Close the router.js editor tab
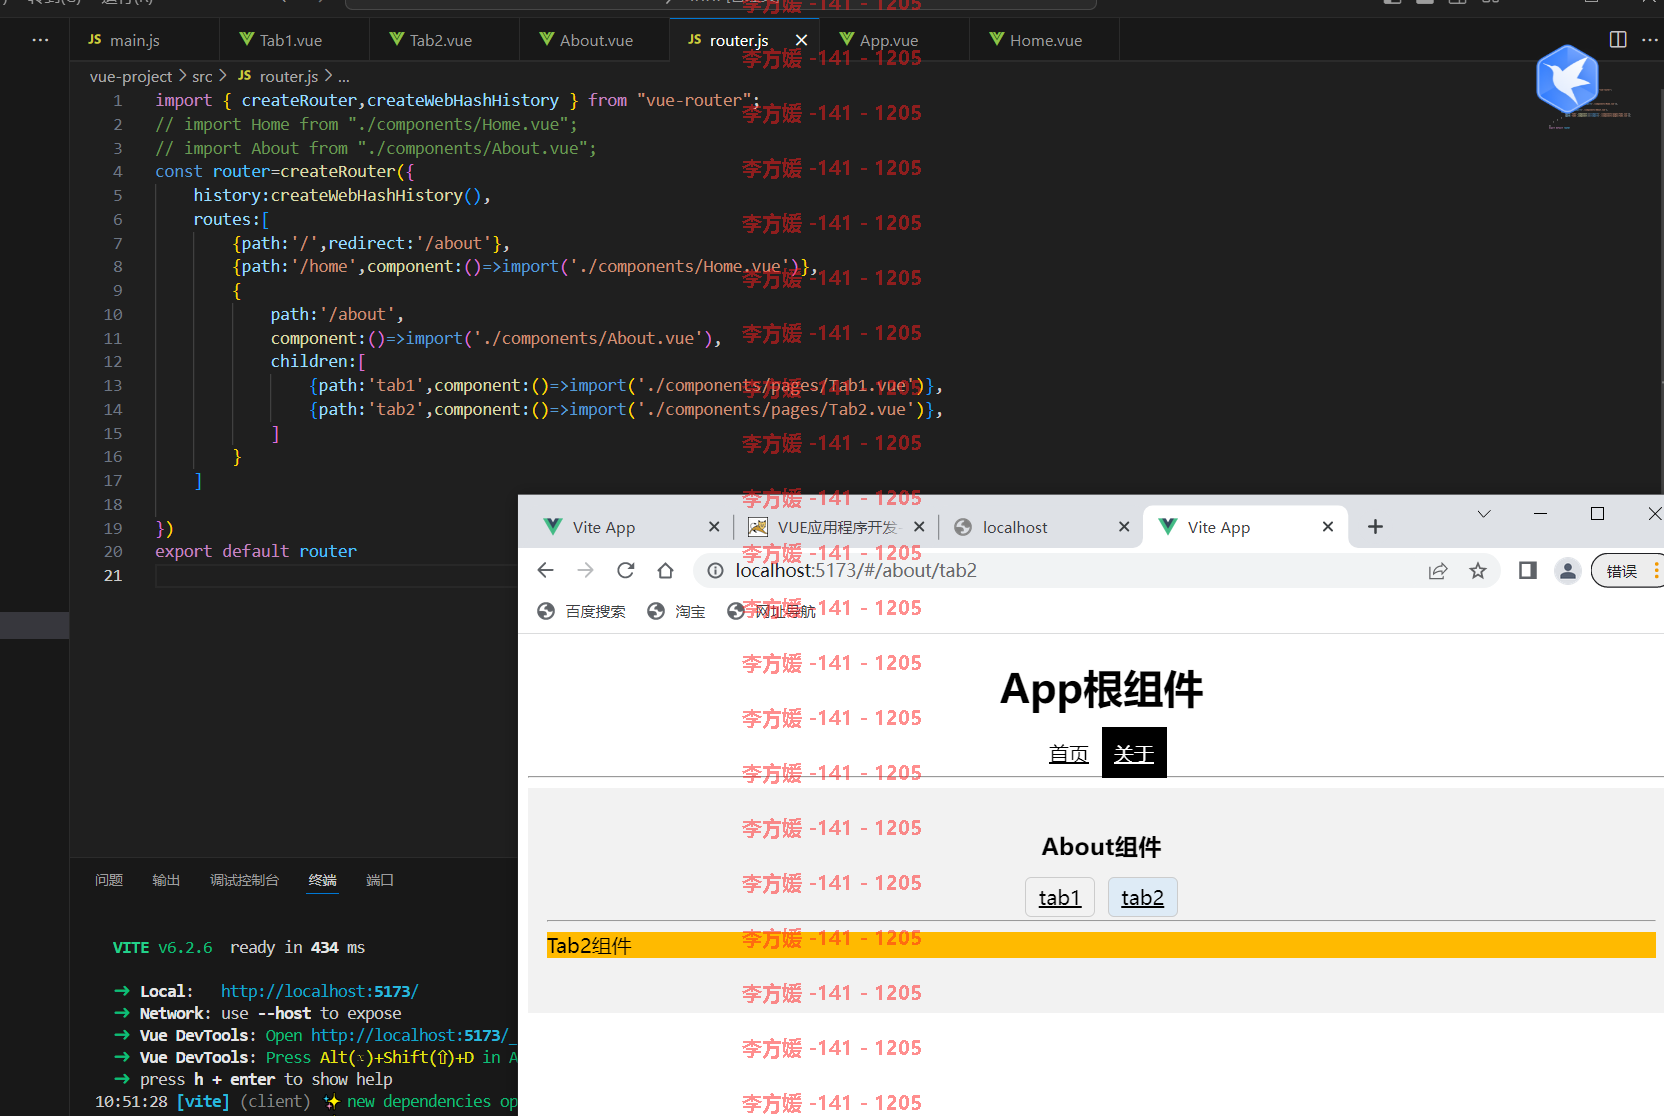 (x=801, y=40)
